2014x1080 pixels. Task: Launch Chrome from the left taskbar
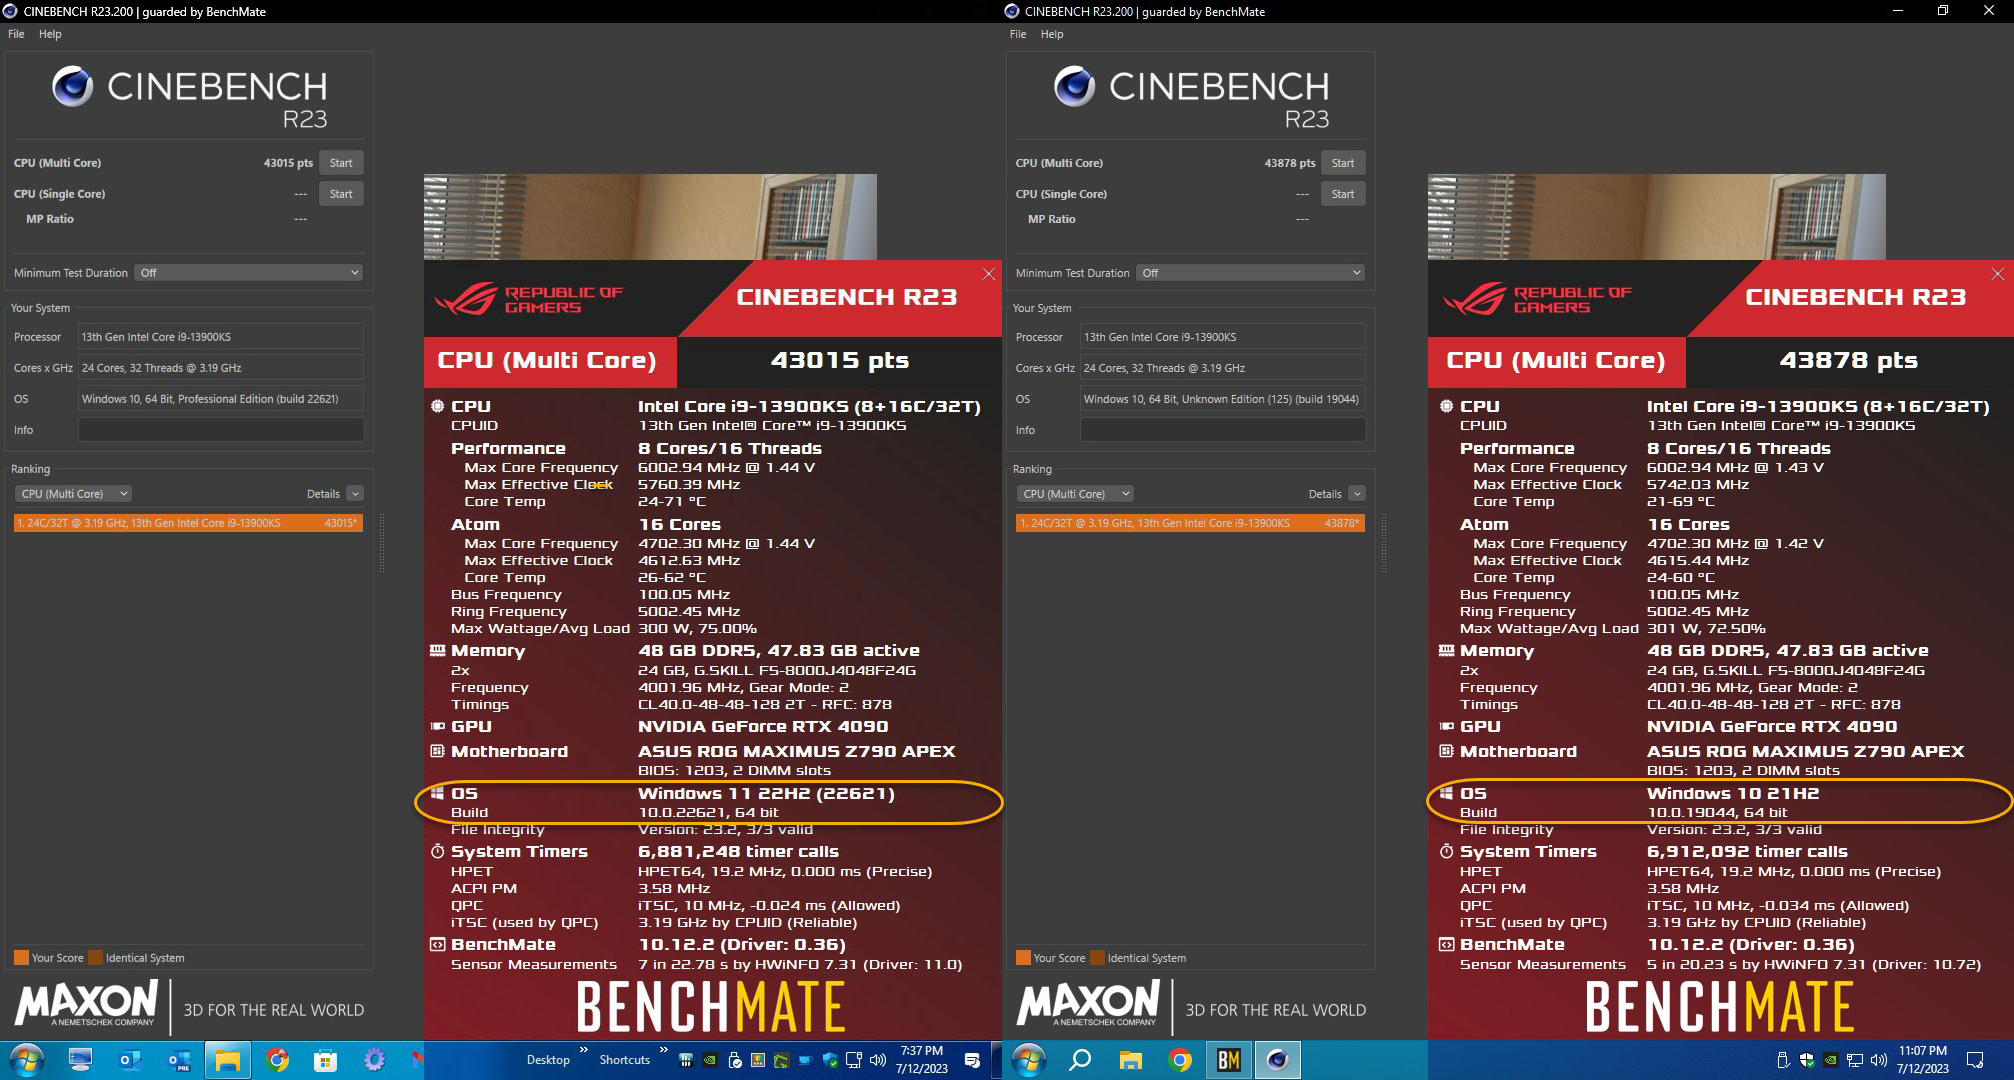click(277, 1060)
